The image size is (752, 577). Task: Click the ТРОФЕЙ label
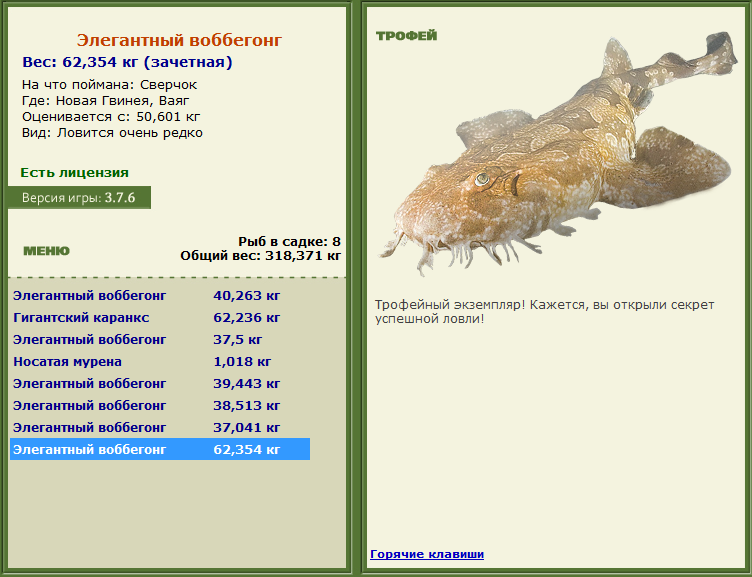(407, 35)
